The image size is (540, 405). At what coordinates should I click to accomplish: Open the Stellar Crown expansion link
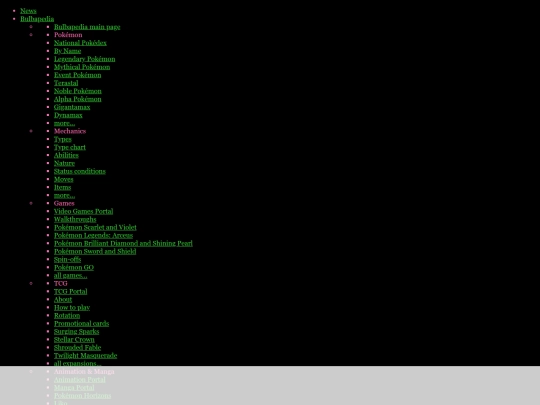[74, 340]
